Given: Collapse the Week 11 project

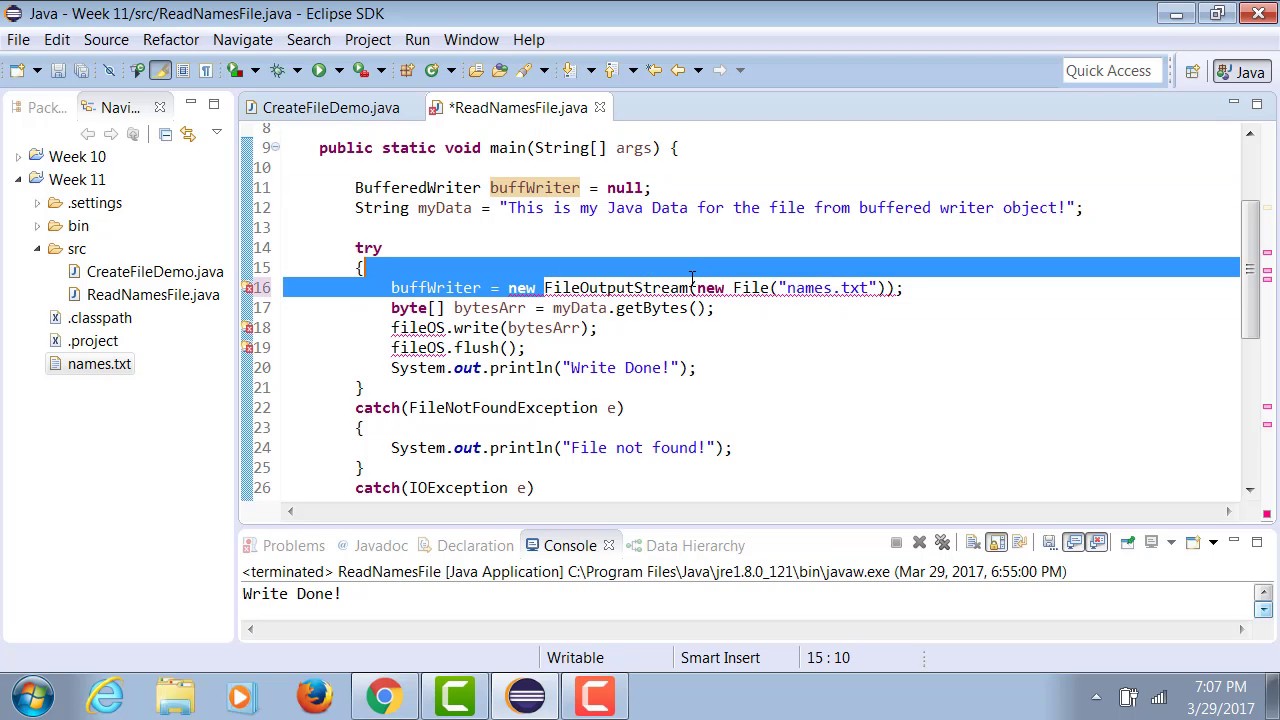Looking at the screenshot, I should pos(18,180).
